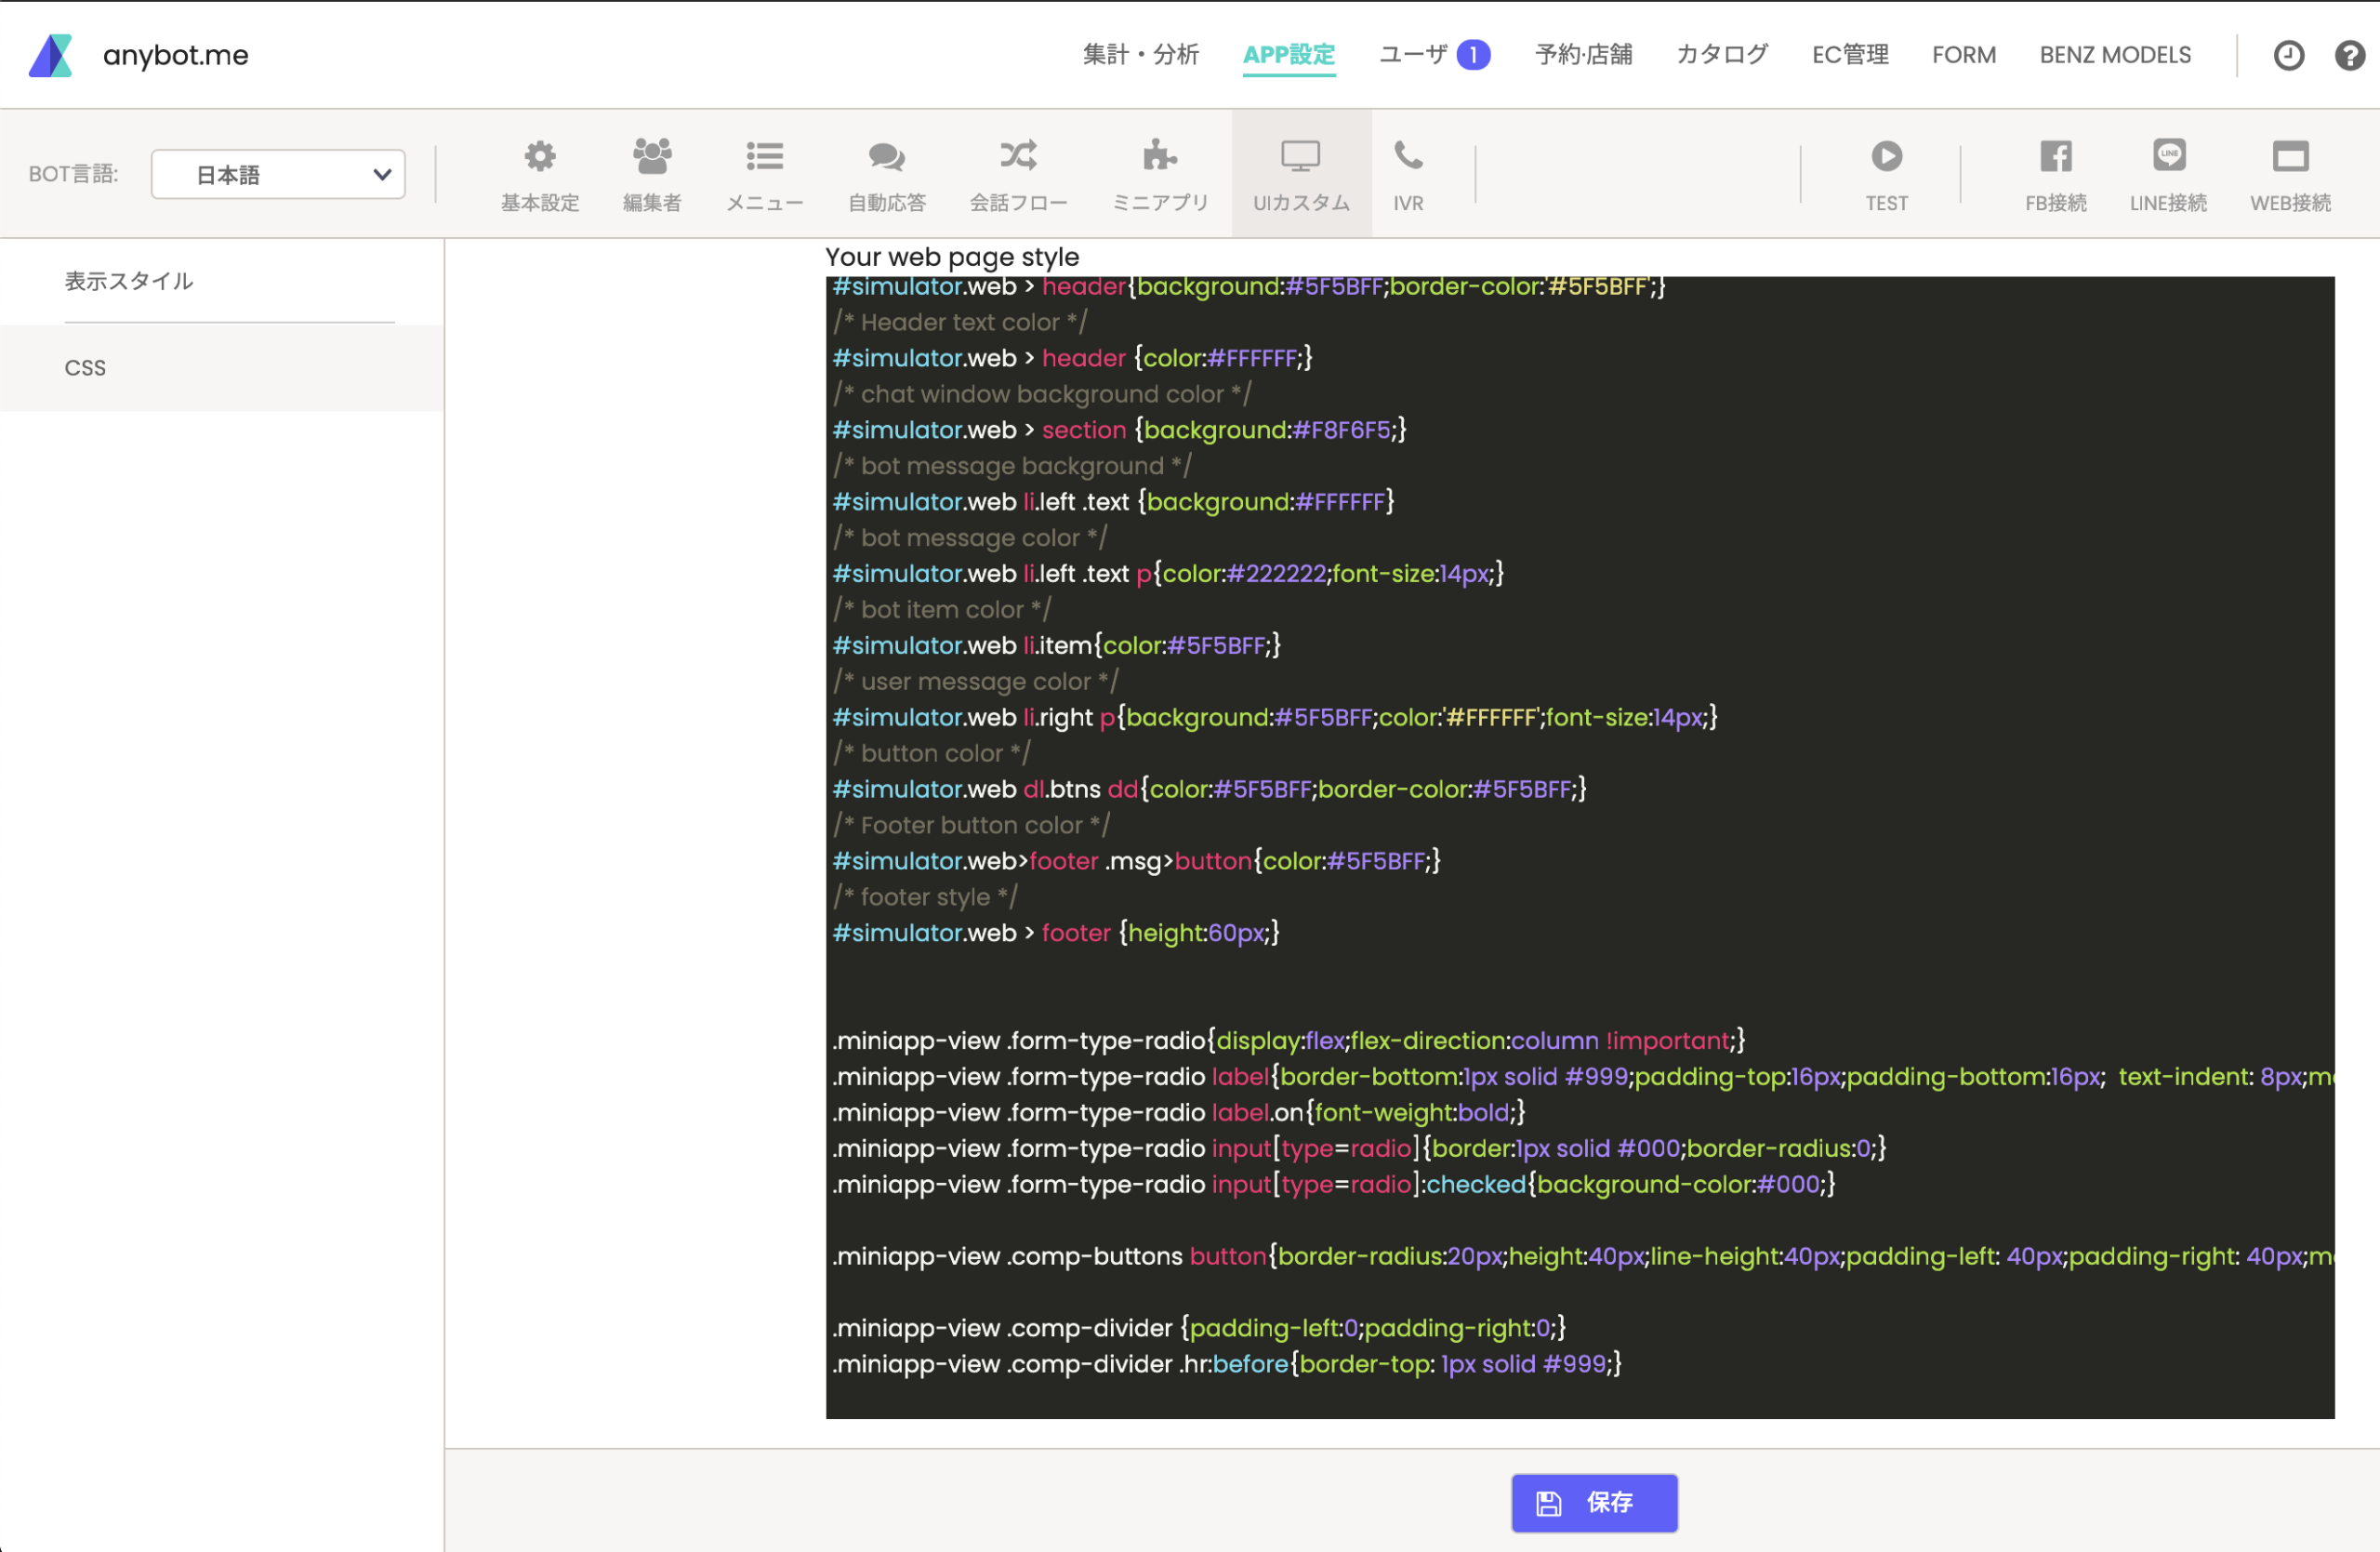The image size is (2380, 1552).
Task: Click the anybot.me brand name
Action: 176,55
